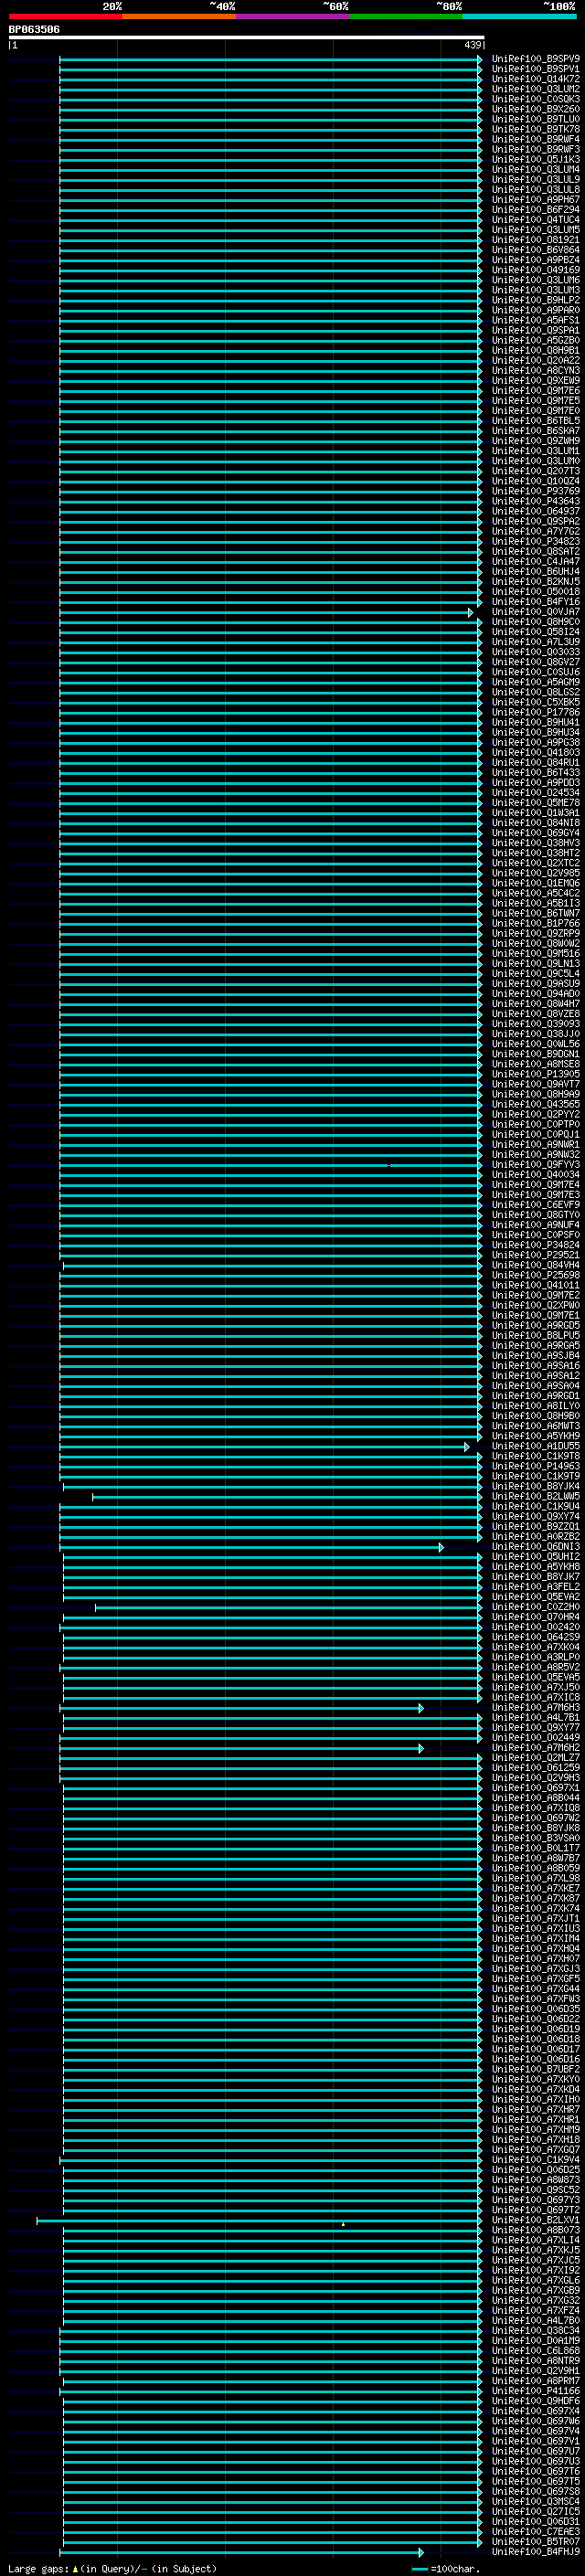The width and height of the screenshot is (585, 2576).
Task: Open hit UniRef100_A7M6H3
Action: tap(536, 1708)
